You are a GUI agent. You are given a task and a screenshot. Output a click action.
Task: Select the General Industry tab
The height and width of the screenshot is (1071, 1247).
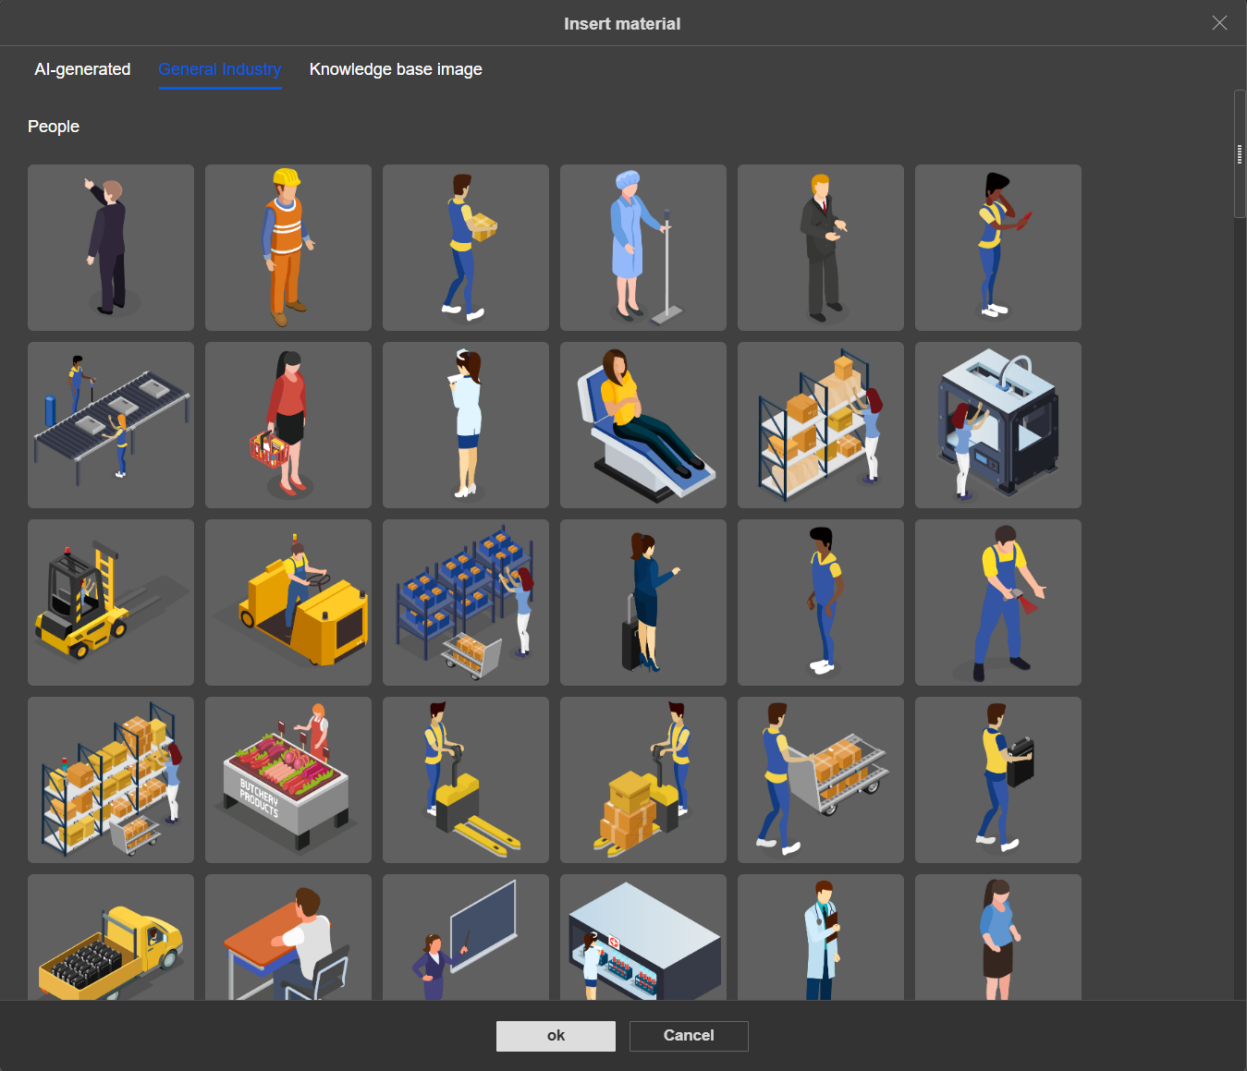tap(220, 69)
